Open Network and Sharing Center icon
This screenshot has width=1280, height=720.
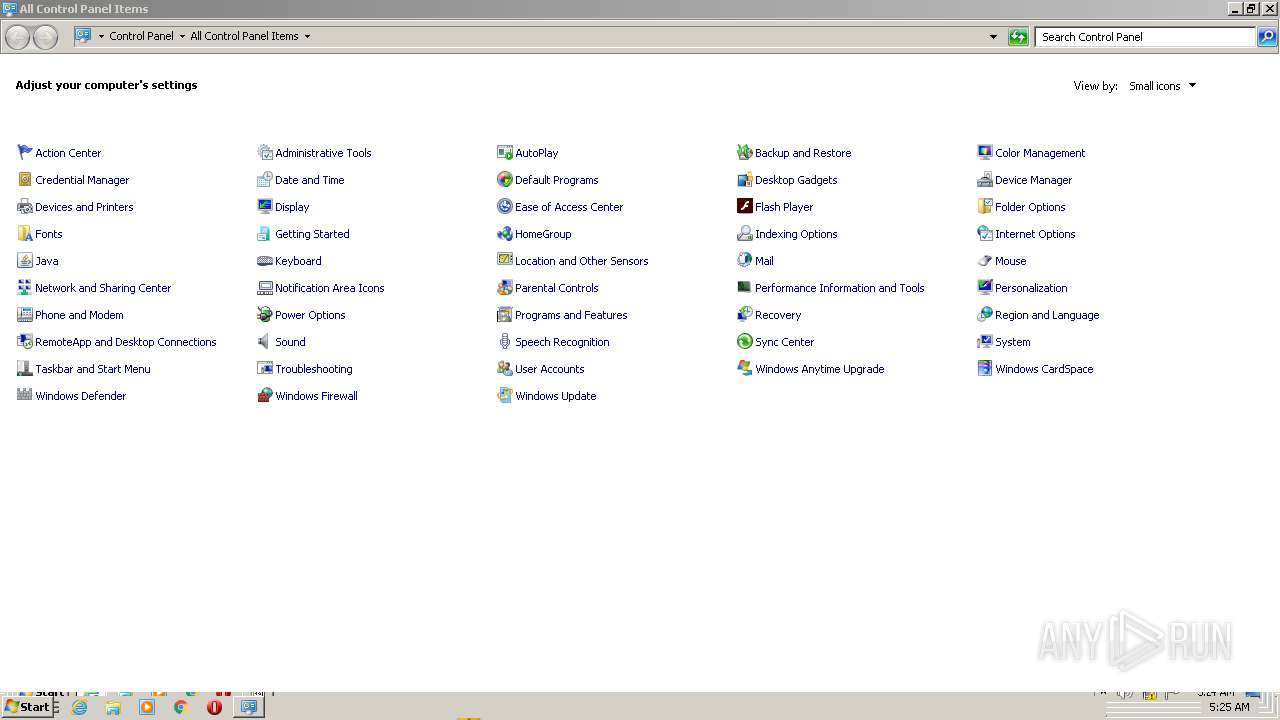(25, 288)
